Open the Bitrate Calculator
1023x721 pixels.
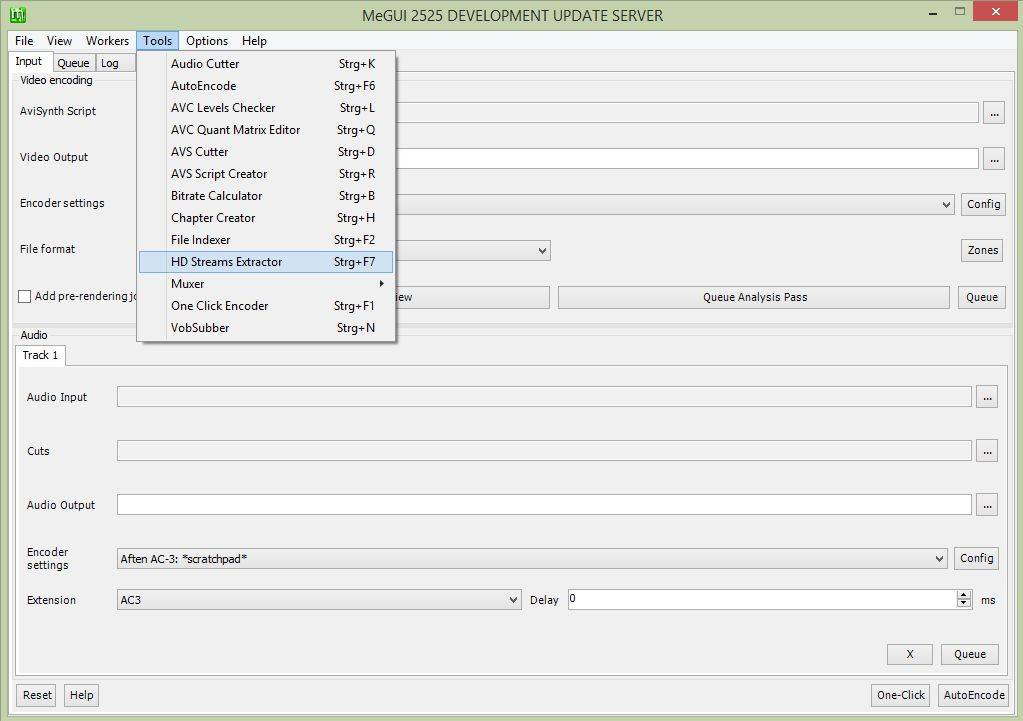(266, 196)
